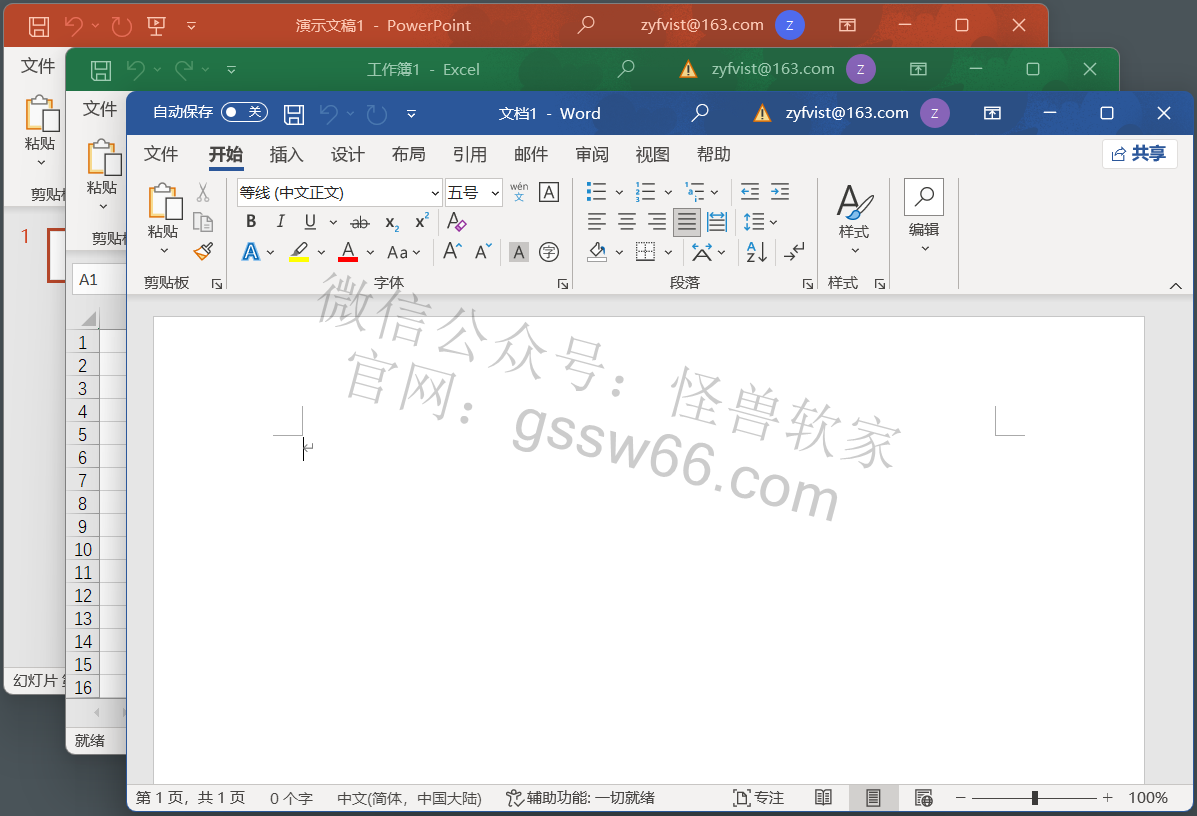Click the 共享 share button
Screen dimensions: 1197x816
tap(1139, 153)
